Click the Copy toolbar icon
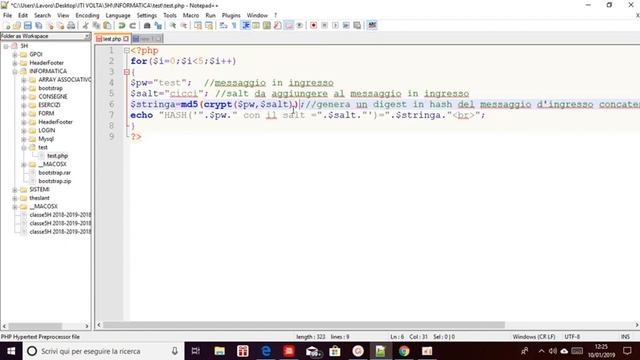Screen dimensions: 640x360 point(96,26)
